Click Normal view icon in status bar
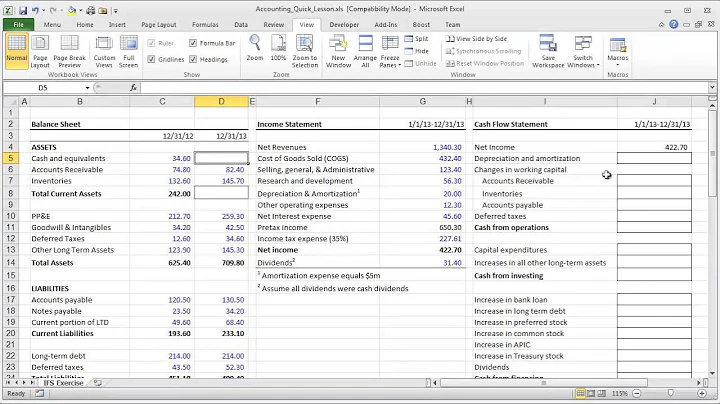The height and width of the screenshot is (404, 720). pyautogui.click(x=580, y=393)
